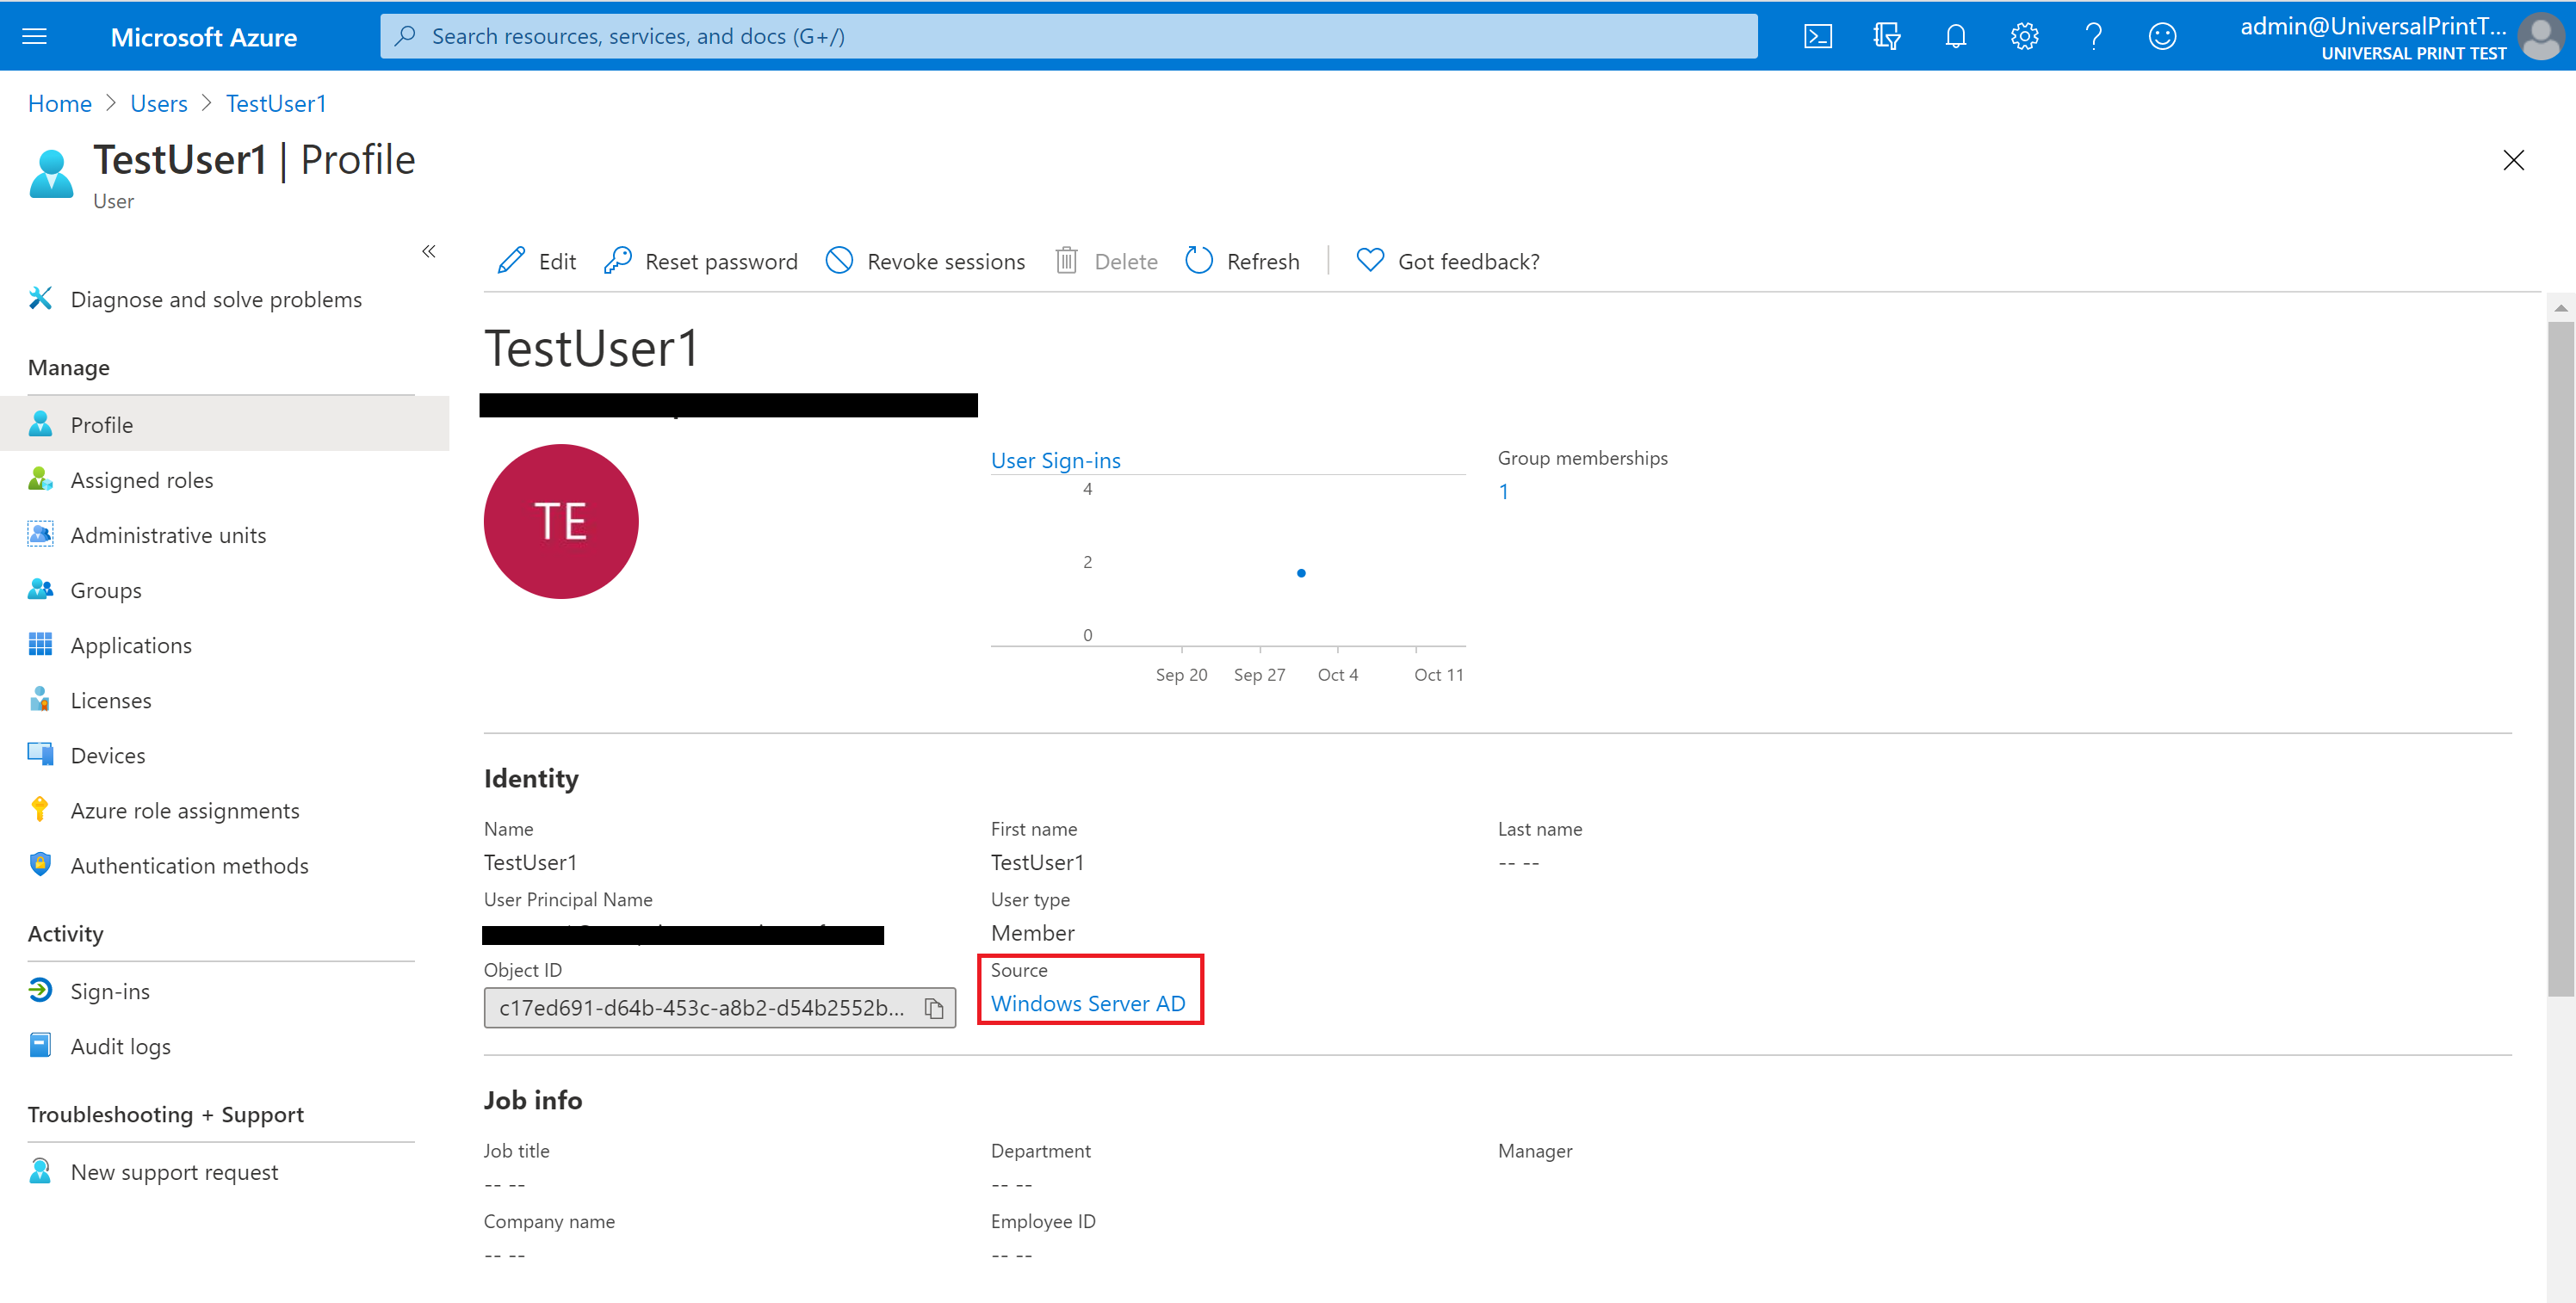Screen dimensions: 2576x1303
Task: Expand the Groups section in sidebar
Action: tap(105, 589)
